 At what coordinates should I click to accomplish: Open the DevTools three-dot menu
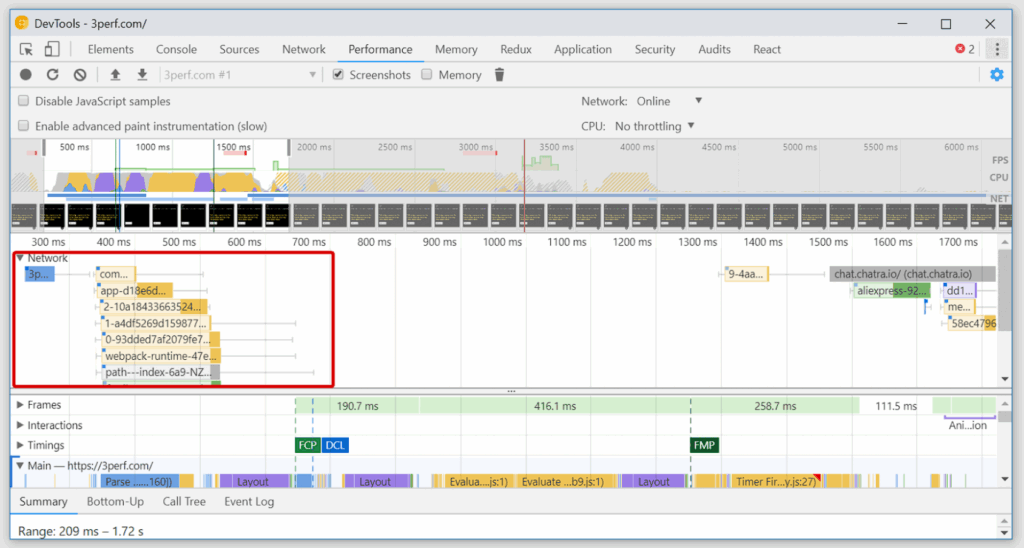[x=996, y=49]
